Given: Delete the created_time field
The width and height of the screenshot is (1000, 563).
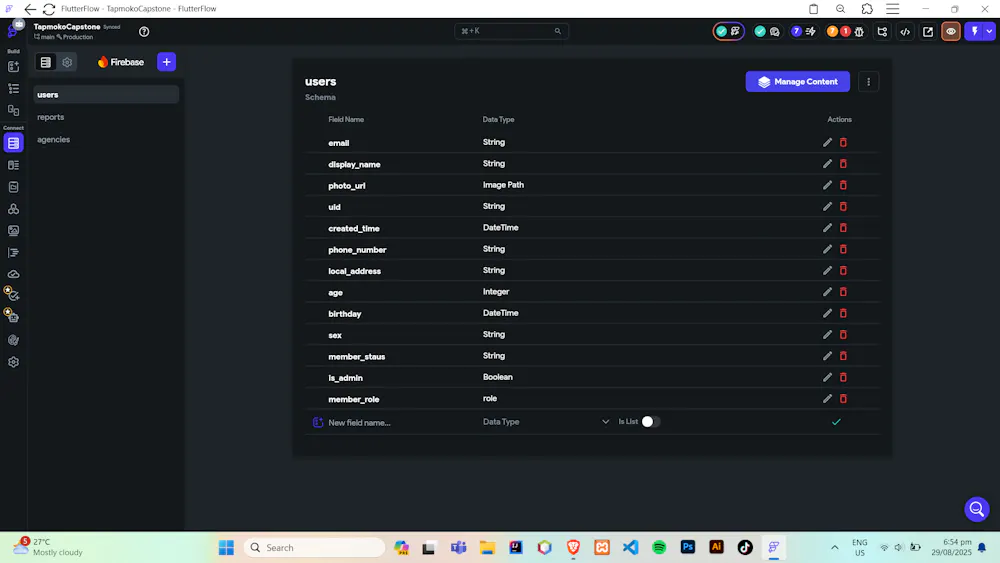Looking at the screenshot, I should 843,228.
